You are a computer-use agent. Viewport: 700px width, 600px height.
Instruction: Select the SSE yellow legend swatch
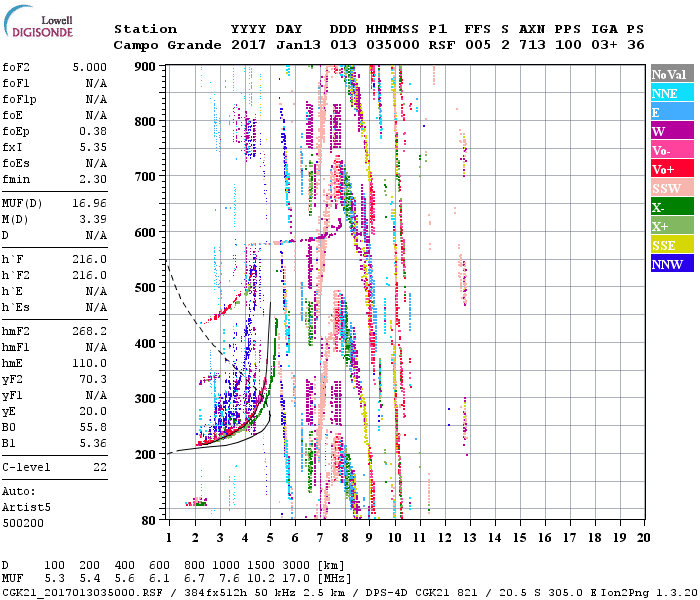point(671,245)
